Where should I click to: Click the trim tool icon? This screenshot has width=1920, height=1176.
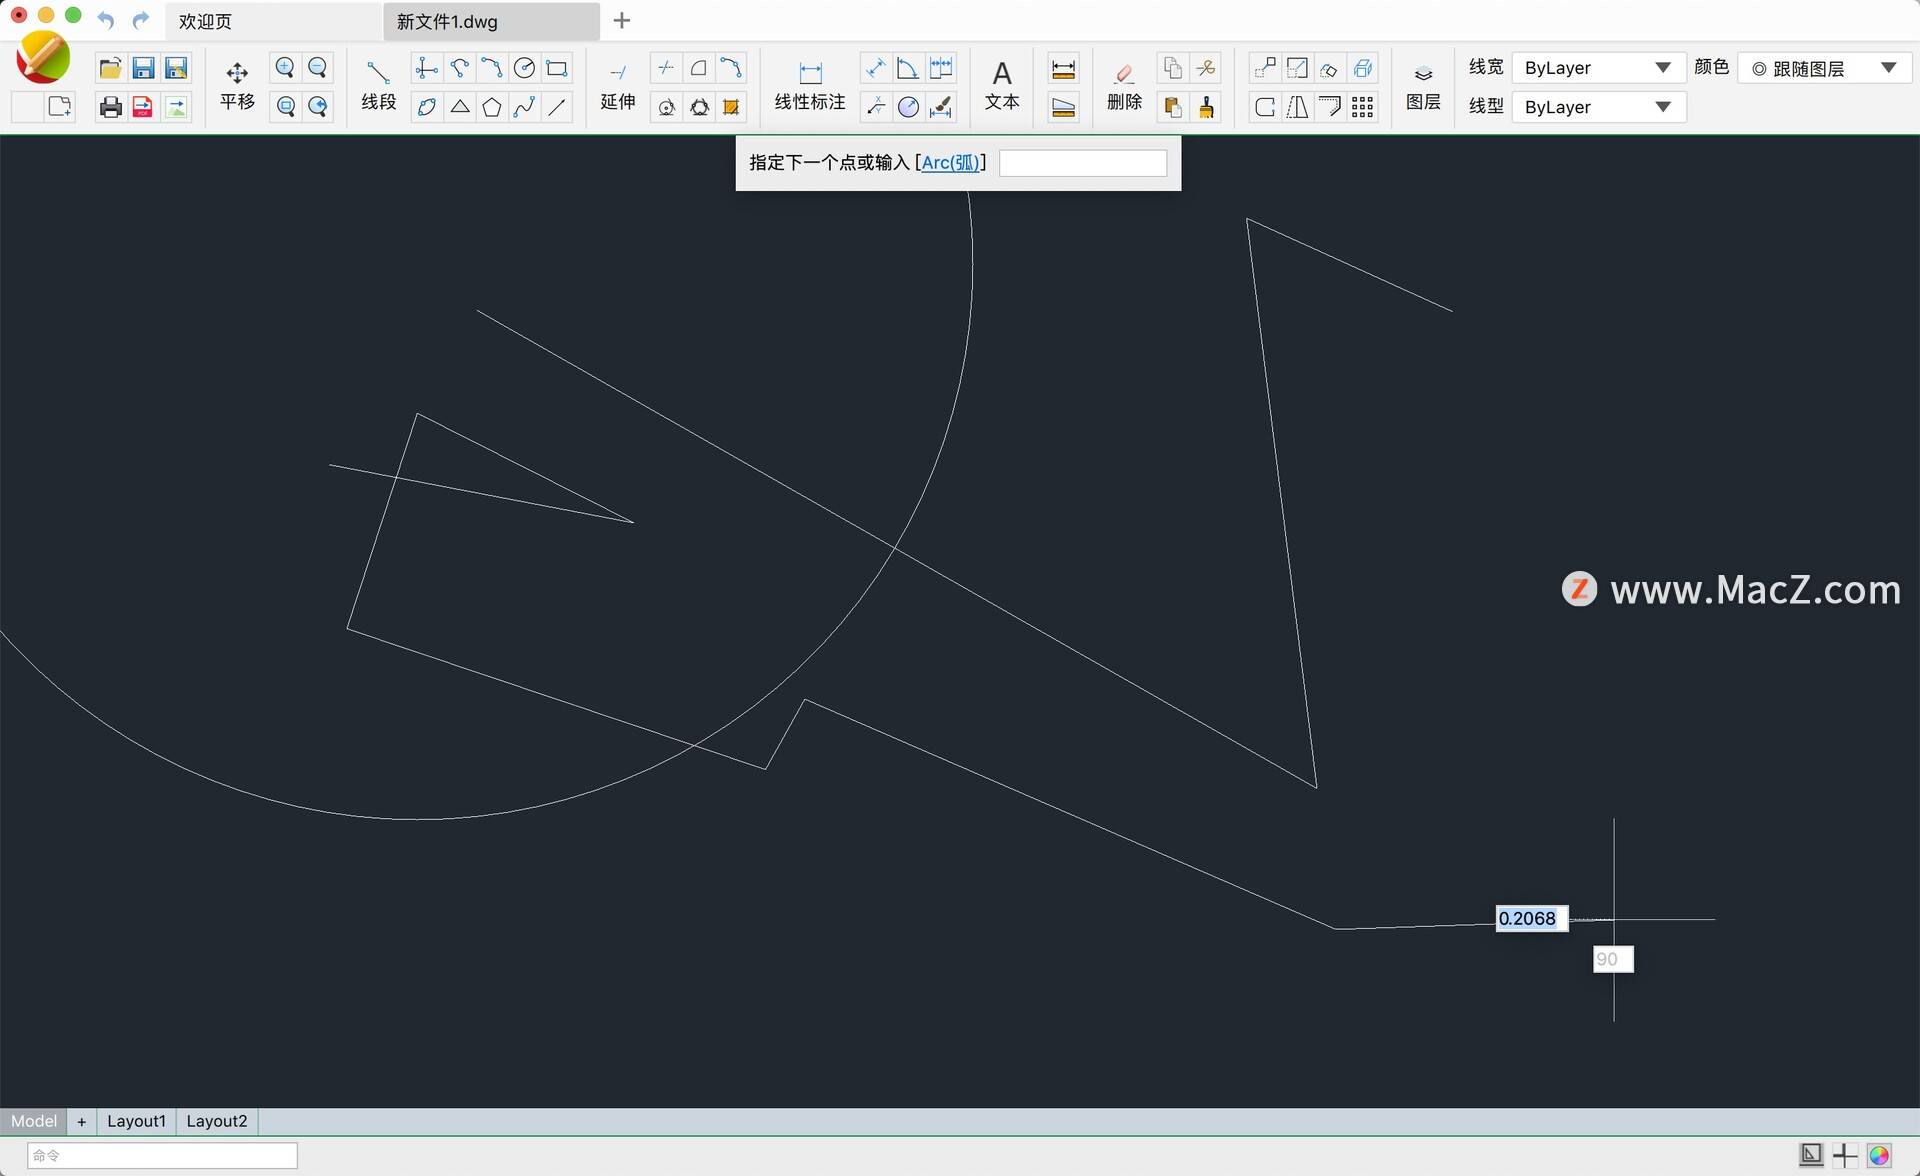666,68
